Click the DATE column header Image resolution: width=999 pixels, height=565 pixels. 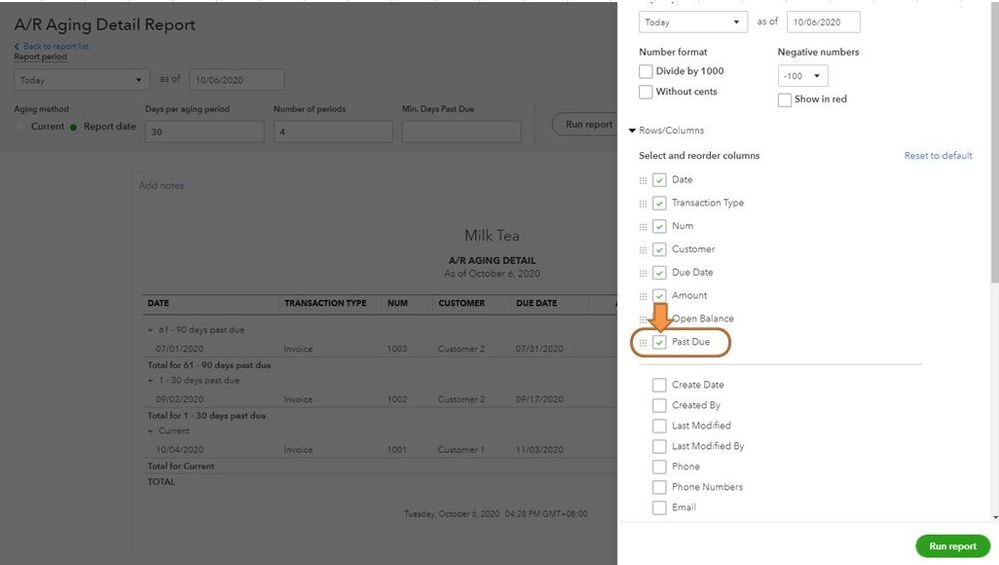159,304
